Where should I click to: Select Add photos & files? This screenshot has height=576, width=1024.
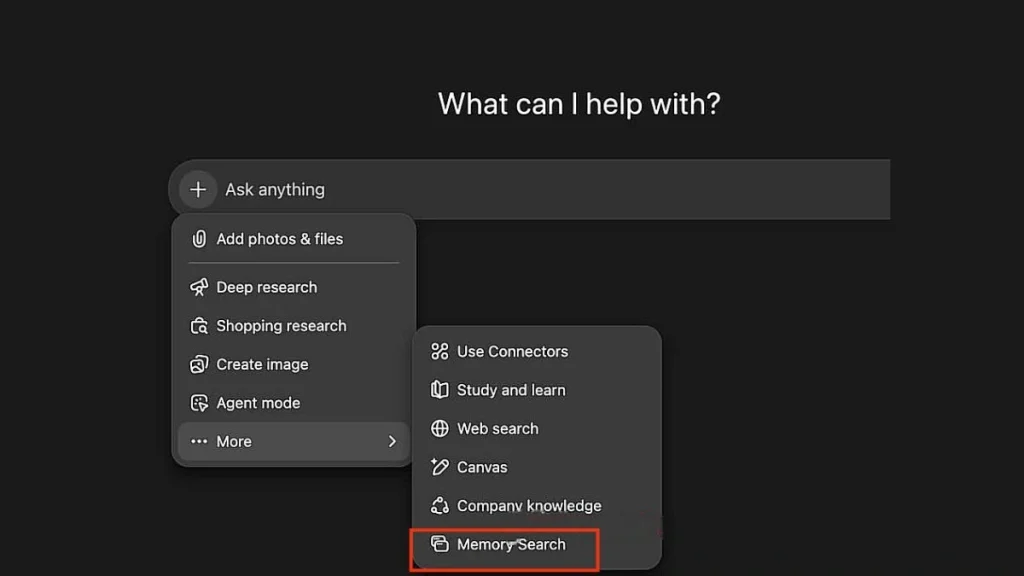tap(280, 239)
